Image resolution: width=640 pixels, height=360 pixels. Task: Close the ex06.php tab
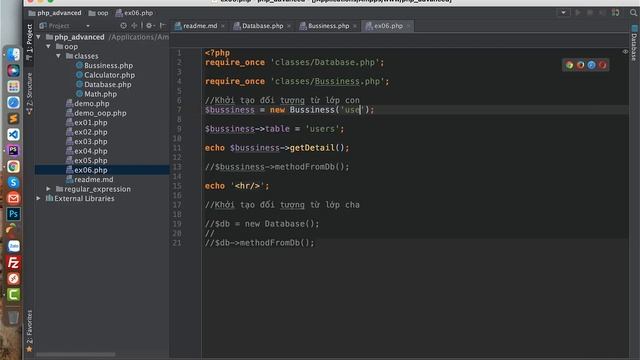408,26
